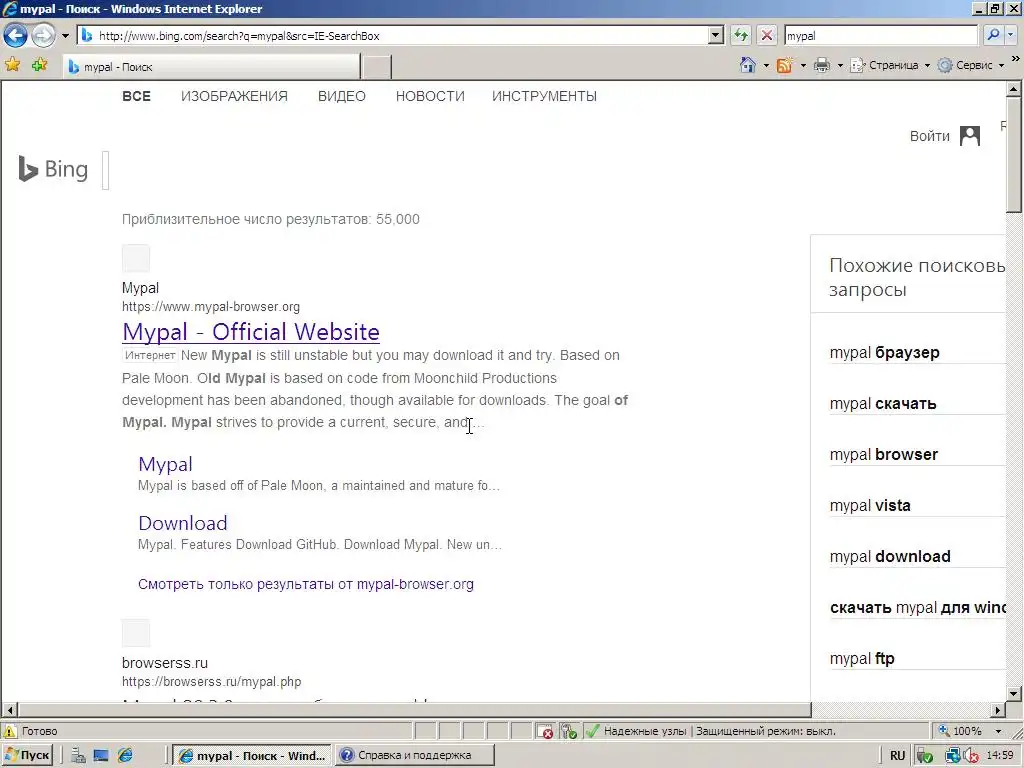
Task: Click 'Смотреть только результаты от mypal-browser.org'
Action: coord(306,584)
